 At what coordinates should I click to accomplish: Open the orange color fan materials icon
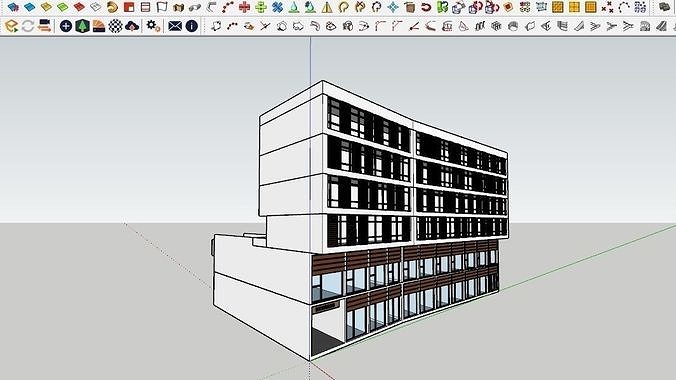click(99, 26)
